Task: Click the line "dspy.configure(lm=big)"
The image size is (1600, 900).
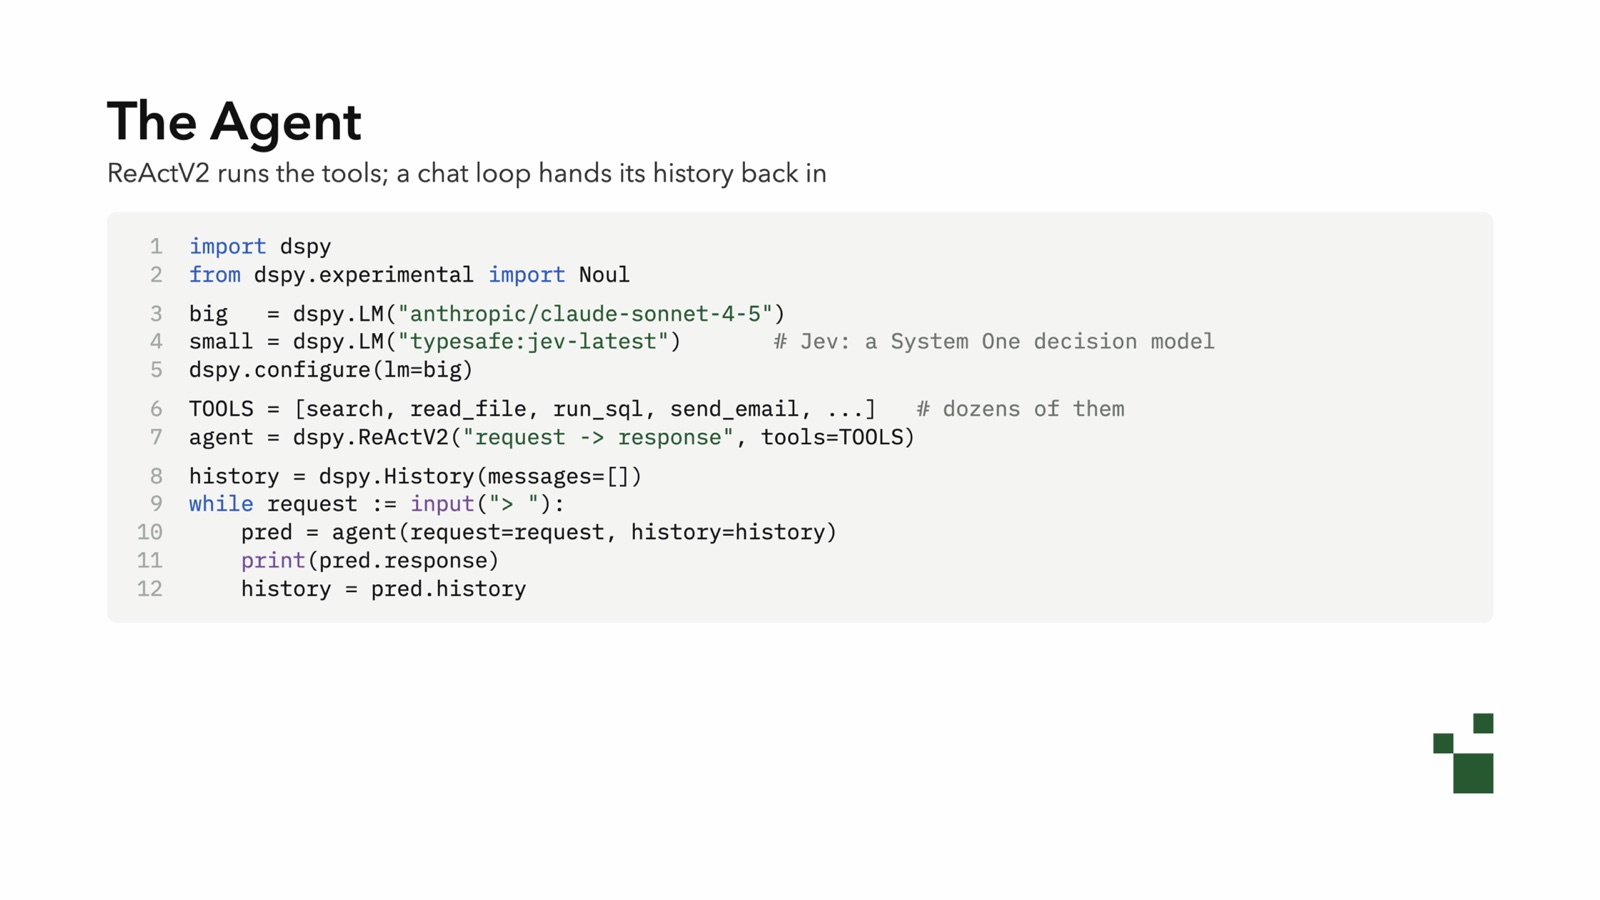Action: click(x=331, y=370)
